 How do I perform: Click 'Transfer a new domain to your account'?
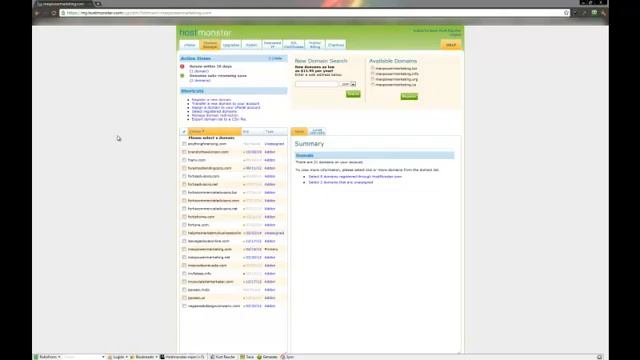pyautogui.click(x=225, y=104)
